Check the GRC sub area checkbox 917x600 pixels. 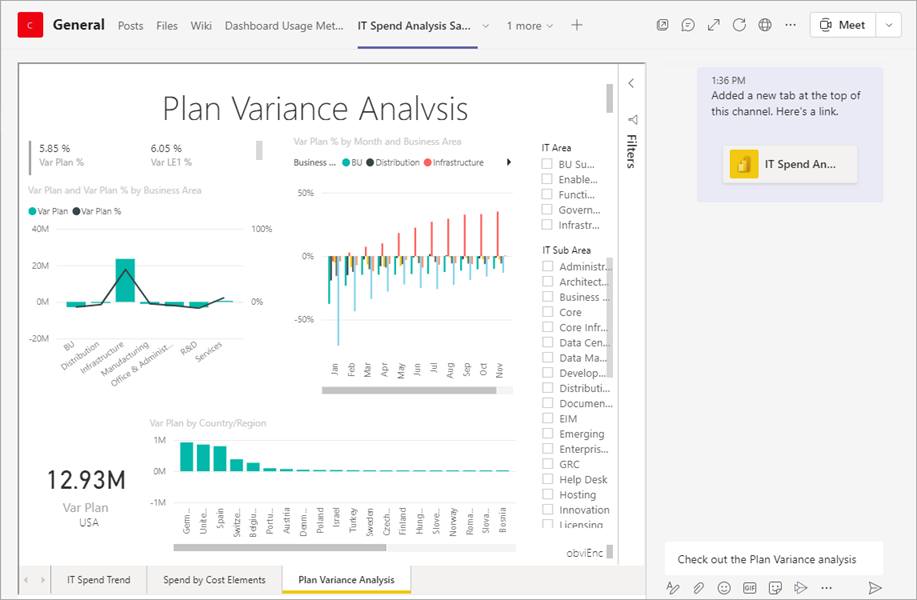pyautogui.click(x=547, y=464)
